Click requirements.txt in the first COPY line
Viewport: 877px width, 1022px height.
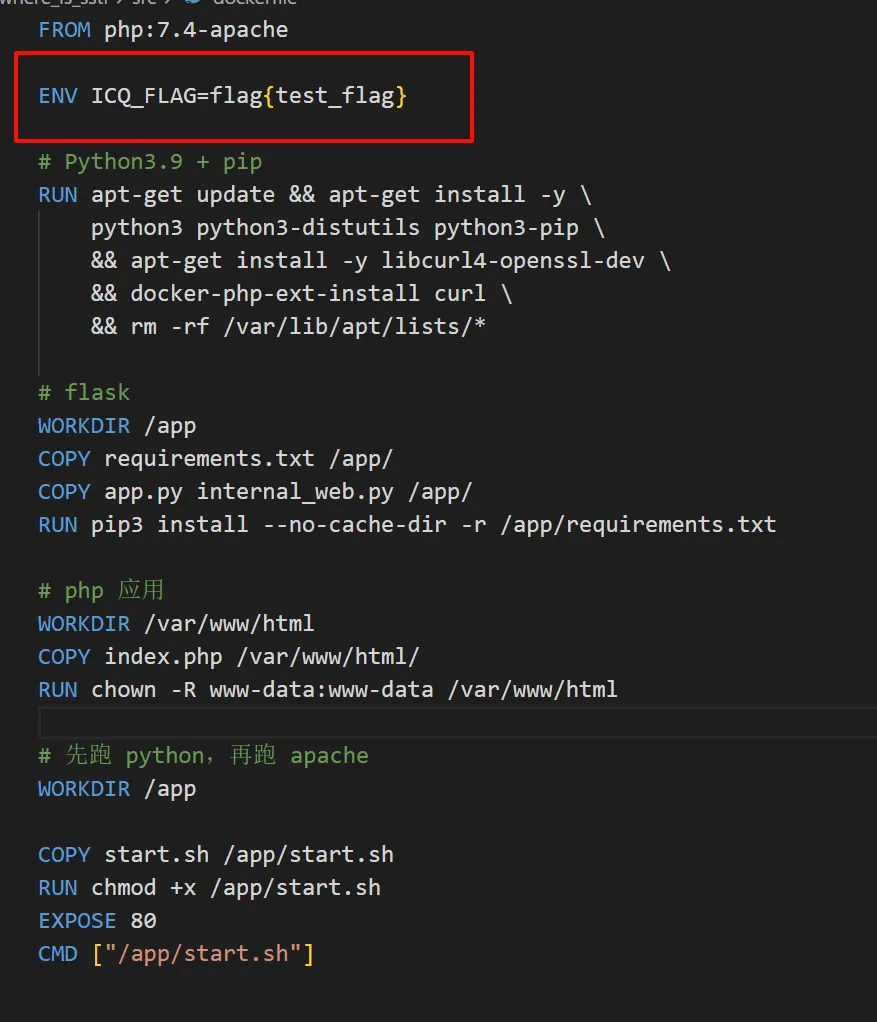210,459
